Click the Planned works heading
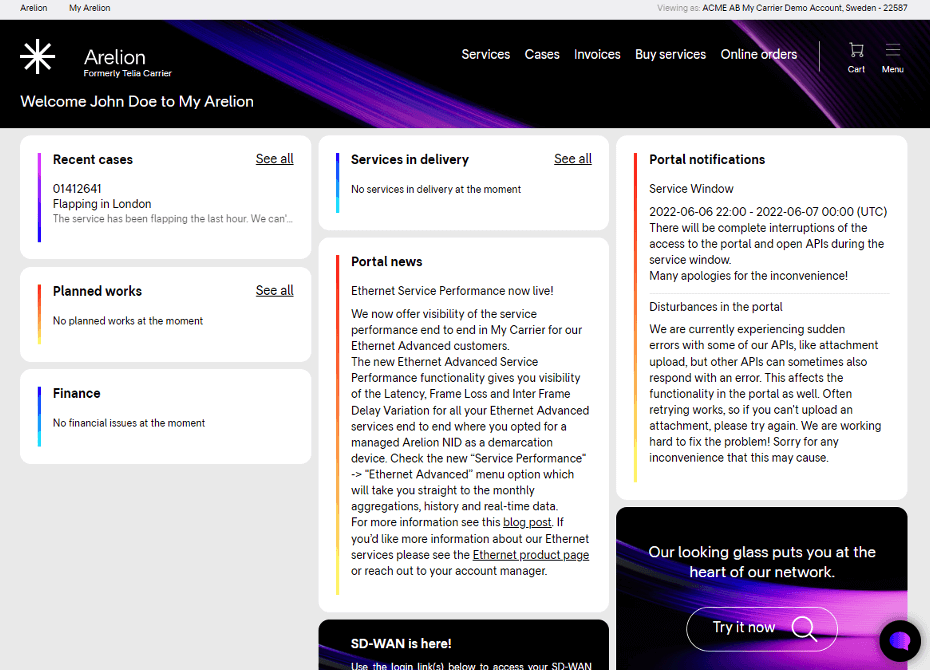 97,291
